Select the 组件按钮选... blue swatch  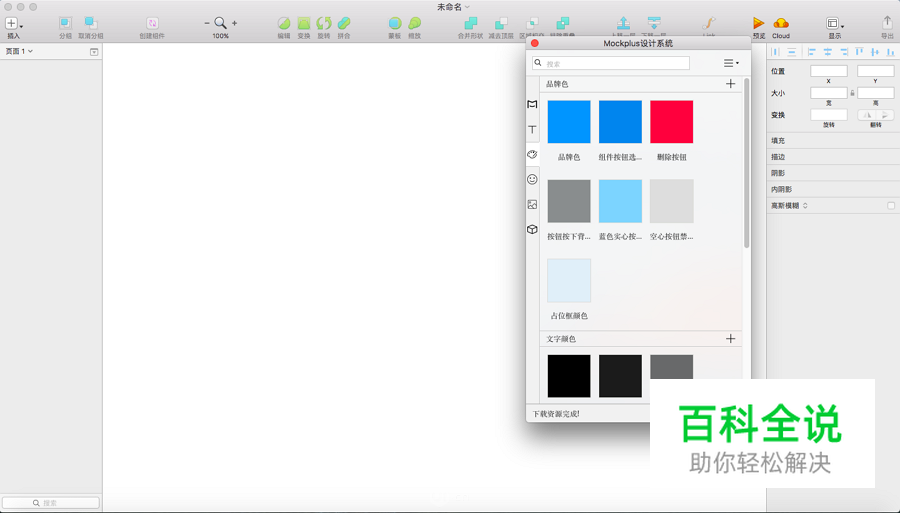click(x=620, y=122)
